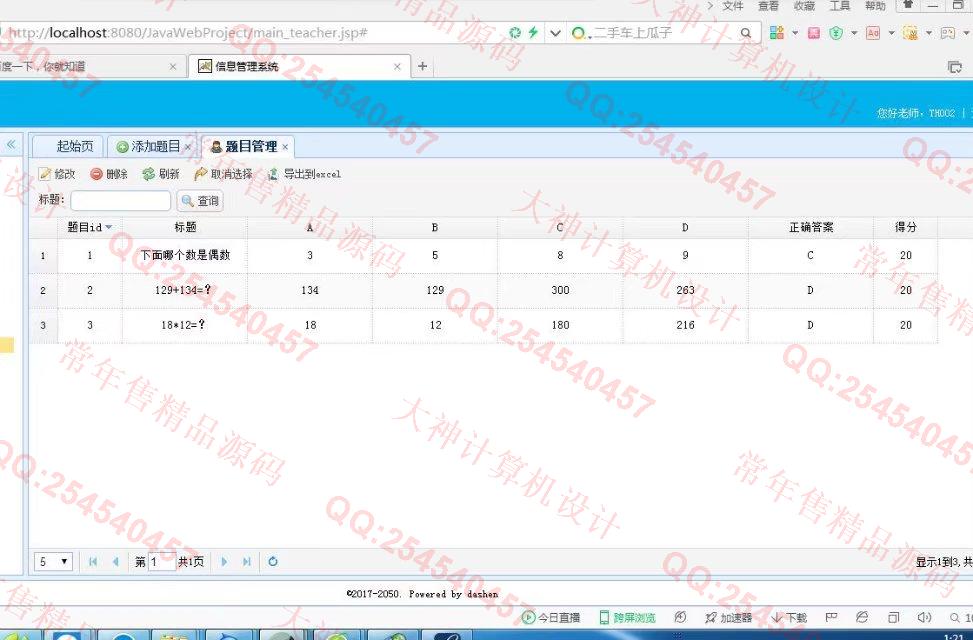Click the browser address bar

pyautogui.click(x=248, y=33)
